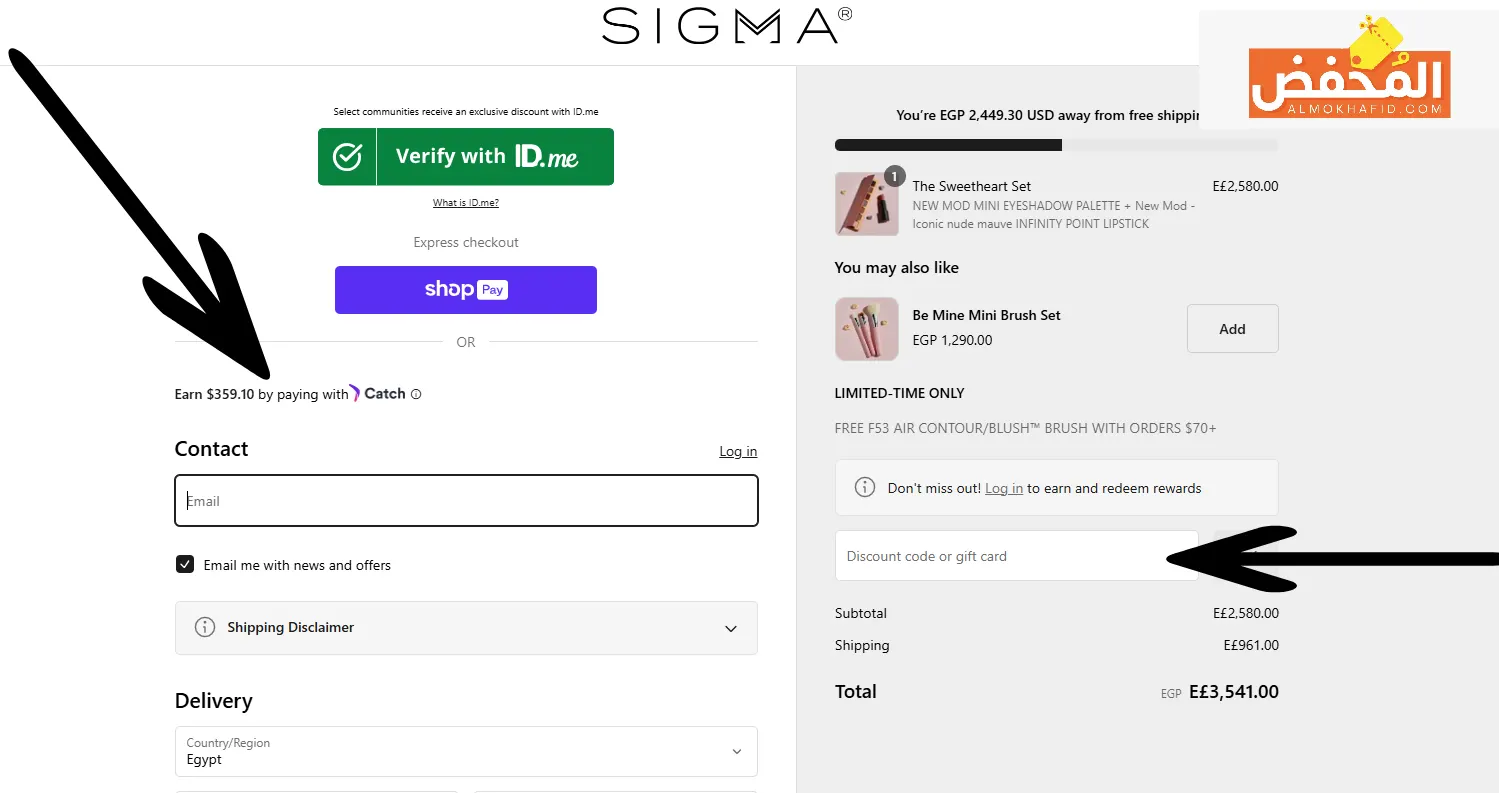Expand the Shipping Disclaimer section

click(x=466, y=628)
